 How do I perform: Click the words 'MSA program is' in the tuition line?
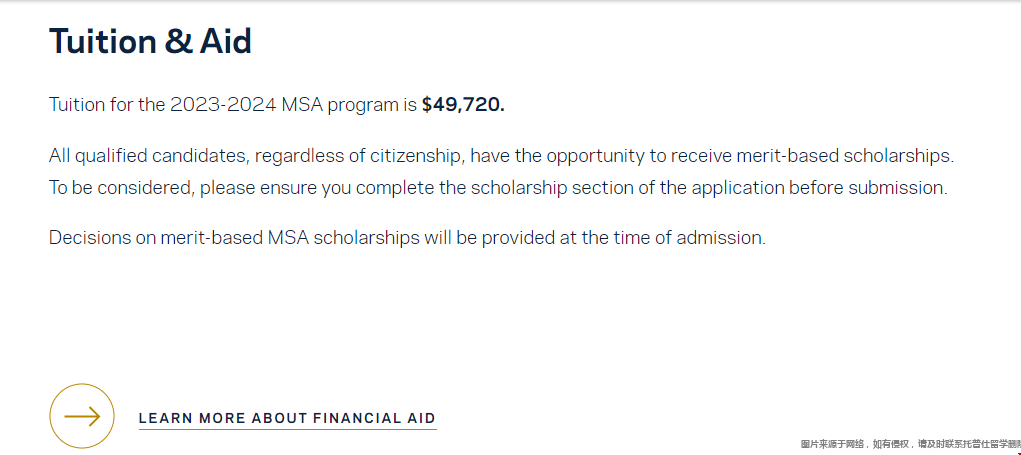[x=348, y=105]
